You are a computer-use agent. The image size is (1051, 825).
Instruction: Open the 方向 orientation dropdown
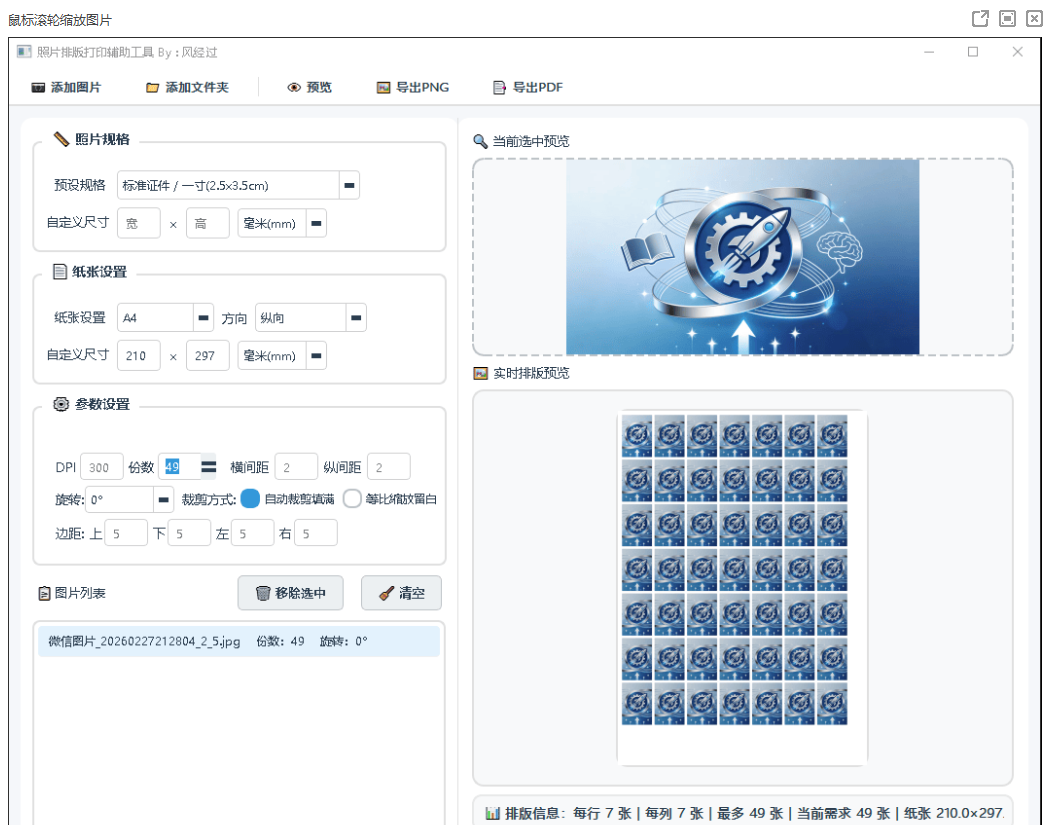click(355, 318)
